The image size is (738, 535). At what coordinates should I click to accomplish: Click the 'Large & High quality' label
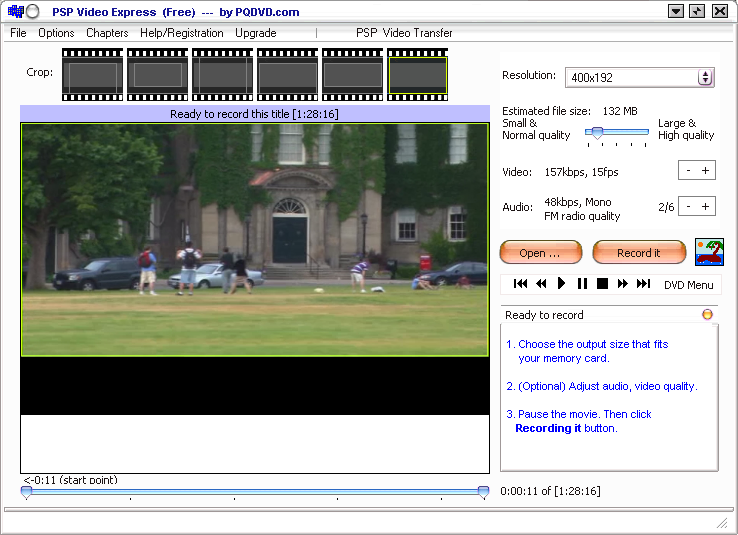coord(686,129)
